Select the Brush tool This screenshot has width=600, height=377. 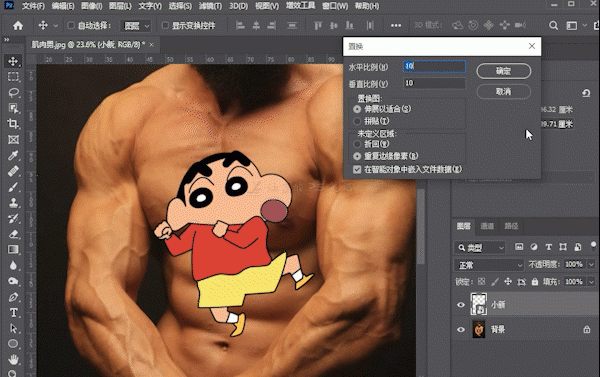pos(13,187)
